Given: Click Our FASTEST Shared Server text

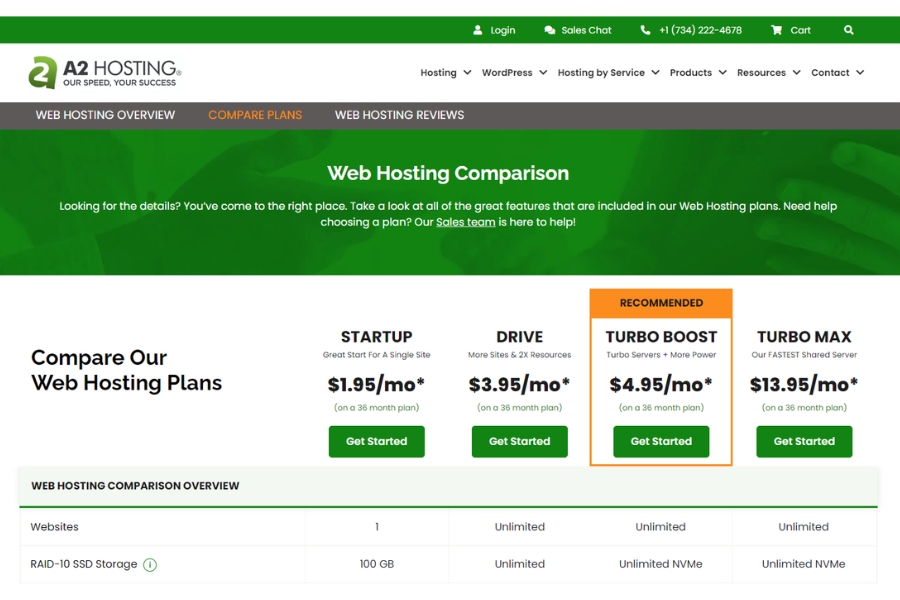Looking at the screenshot, I should tap(804, 355).
